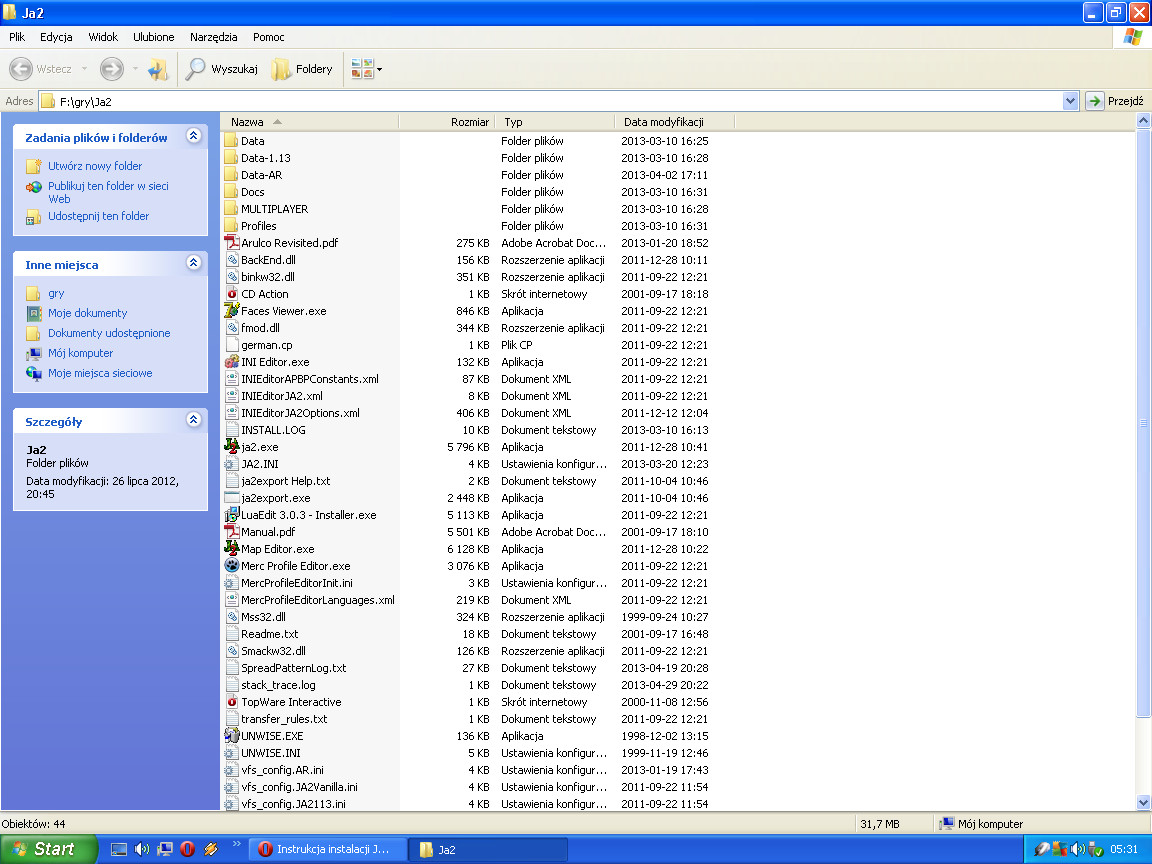The height and width of the screenshot is (864, 1152).
Task: Collapse the Zadania plików i folderów panel
Action: click(x=193, y=137)
